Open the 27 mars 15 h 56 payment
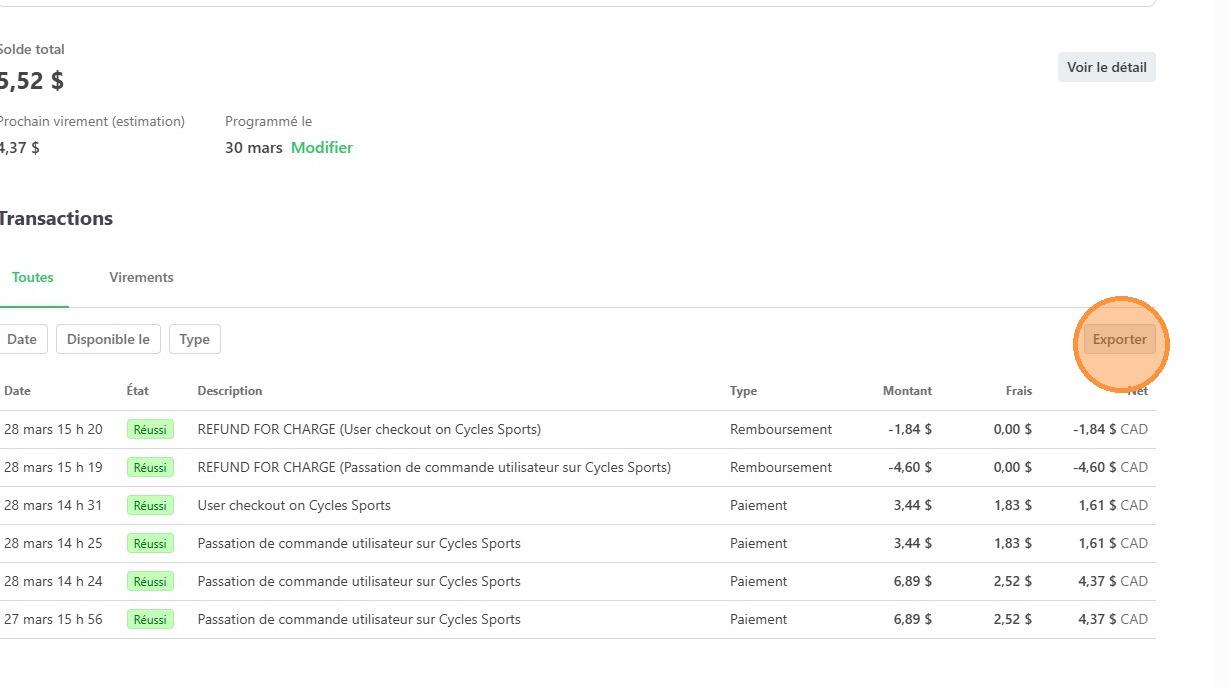The width and height of the screenshot is (1228, 687). pos(359,620)
